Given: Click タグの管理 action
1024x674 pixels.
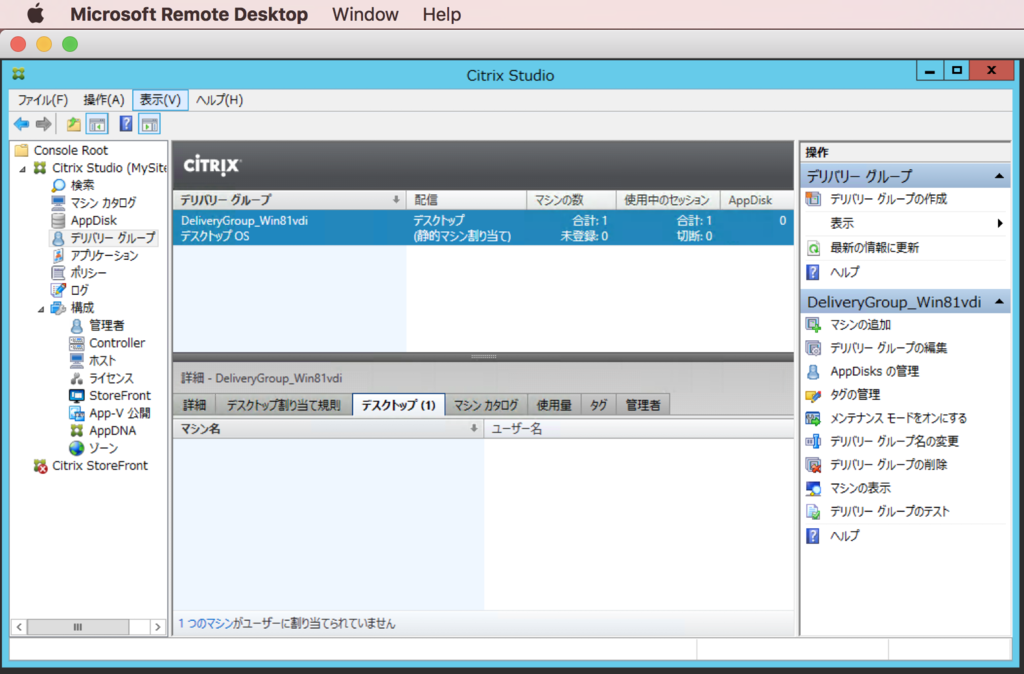Looking at the screenshot, I should [855, 394].
